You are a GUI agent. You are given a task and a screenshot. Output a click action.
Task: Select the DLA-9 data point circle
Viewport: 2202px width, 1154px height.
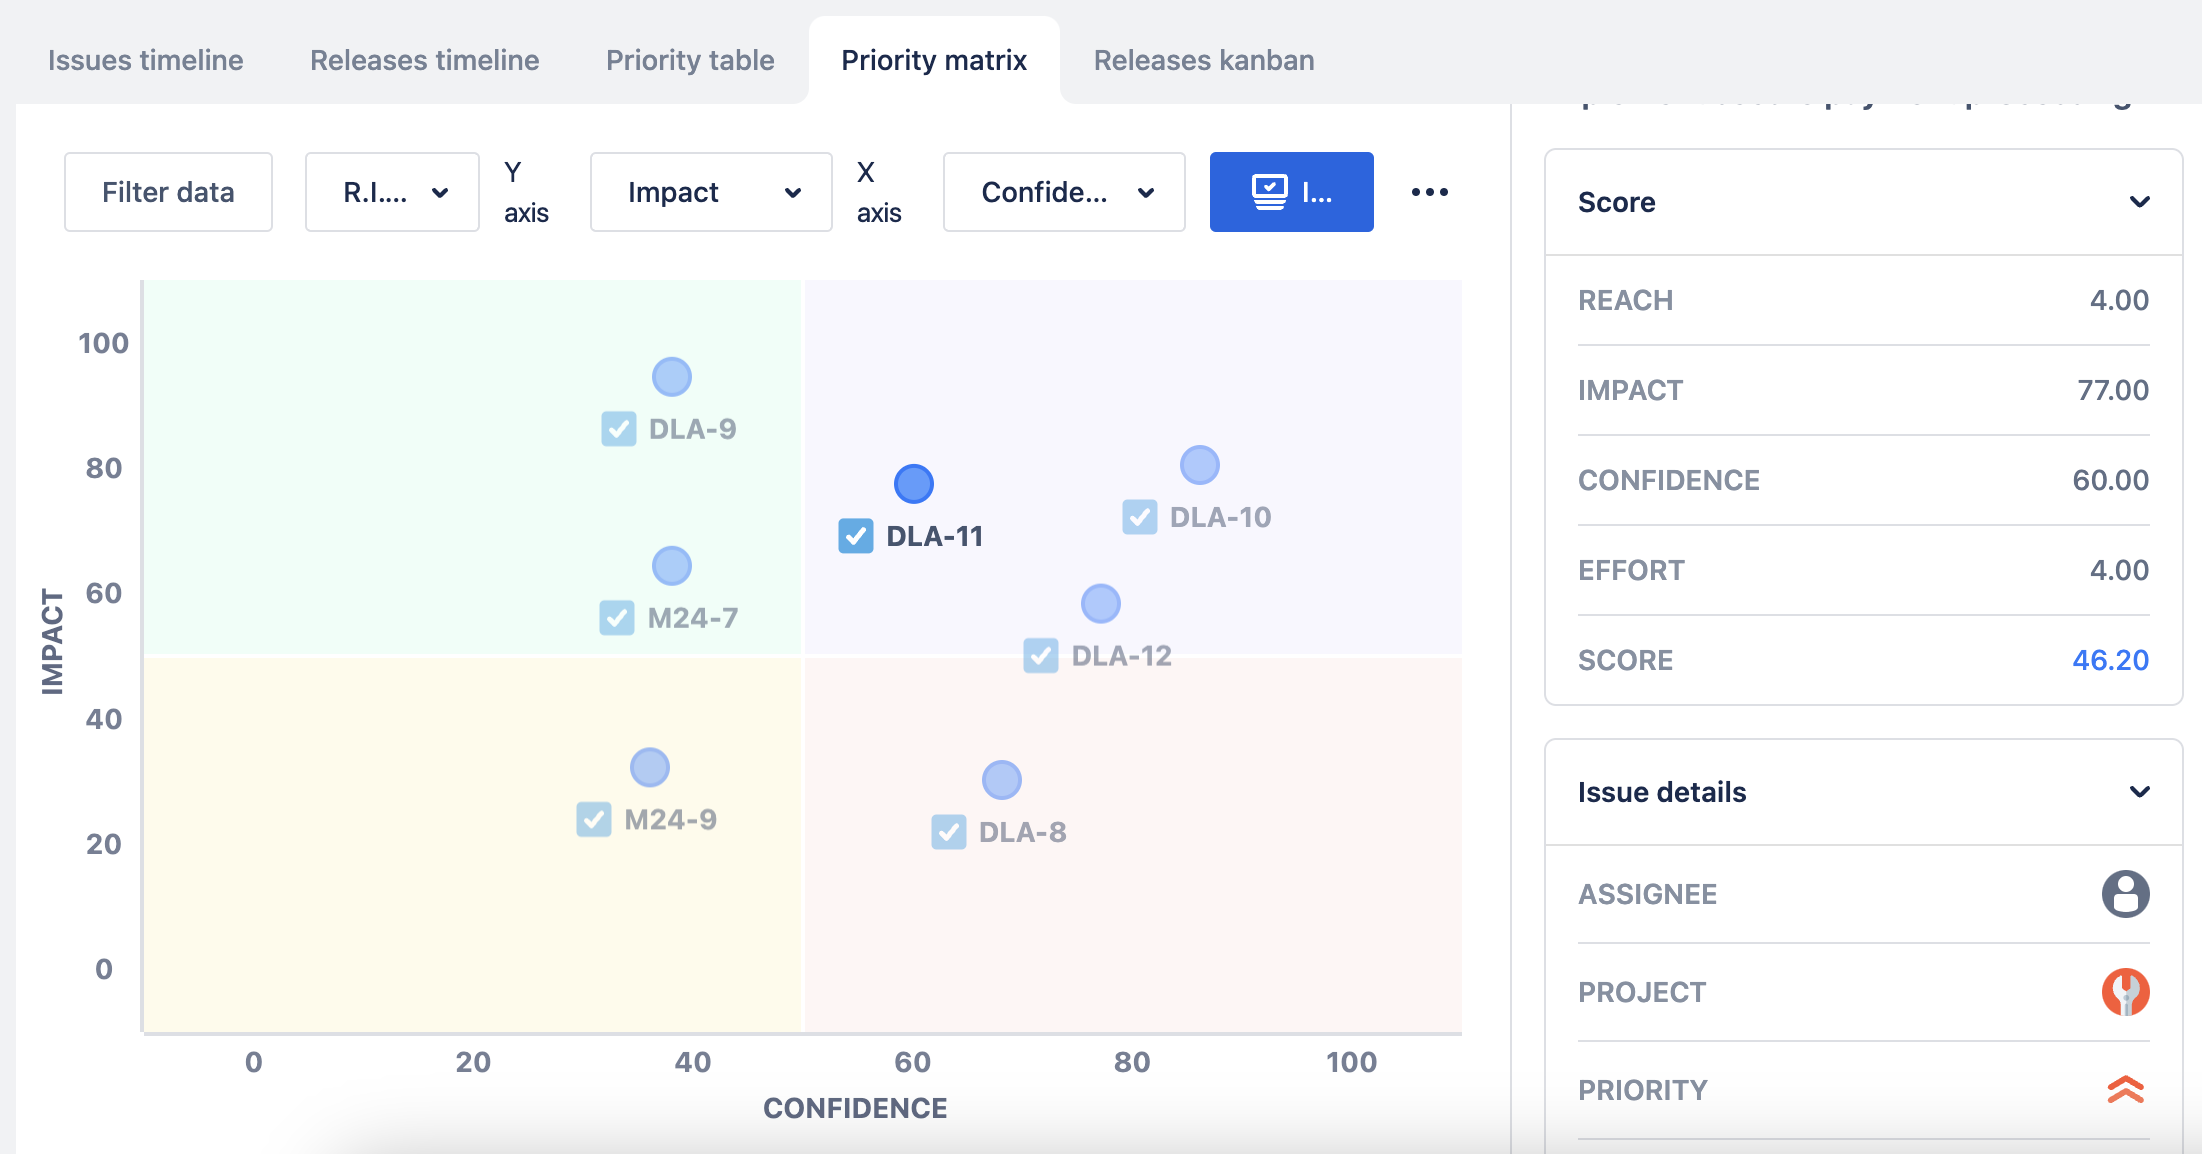click(671, 377)
